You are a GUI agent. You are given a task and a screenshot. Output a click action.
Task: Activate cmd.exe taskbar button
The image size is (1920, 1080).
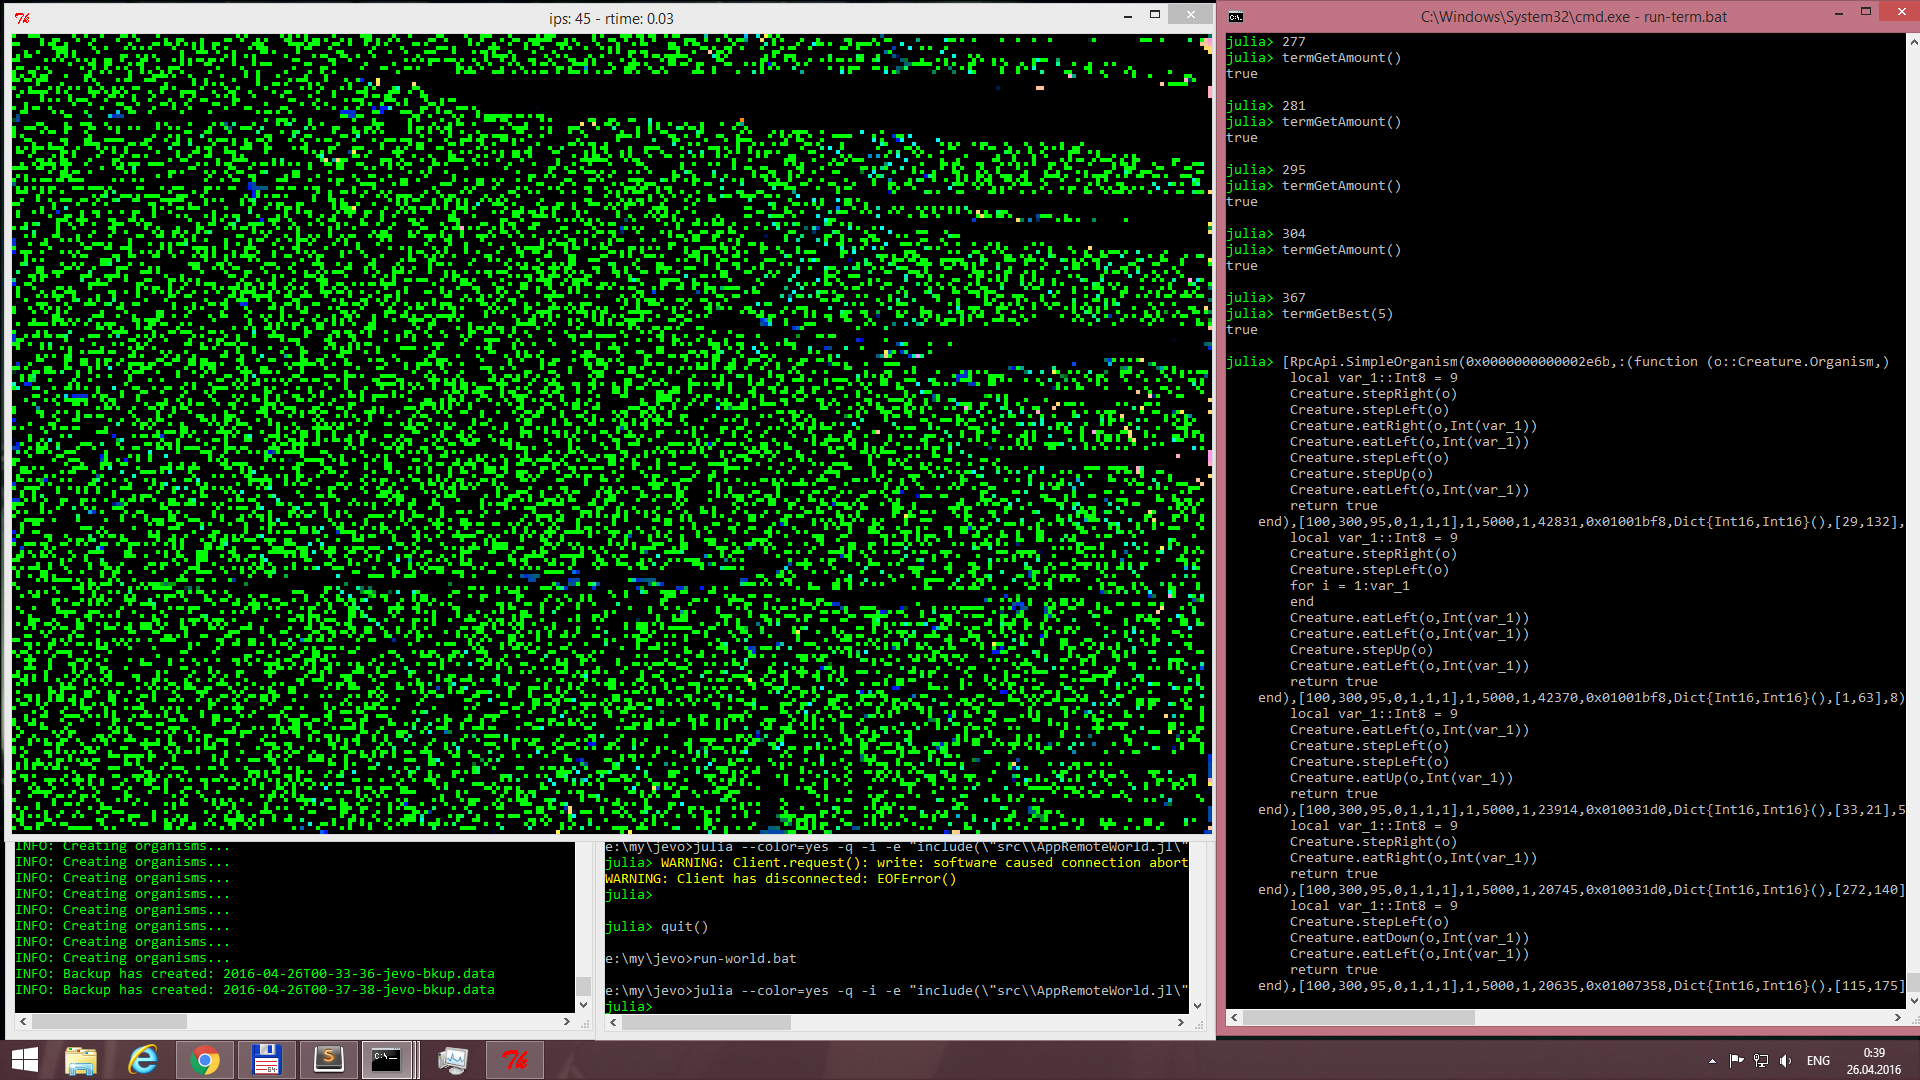[388, 1060]
